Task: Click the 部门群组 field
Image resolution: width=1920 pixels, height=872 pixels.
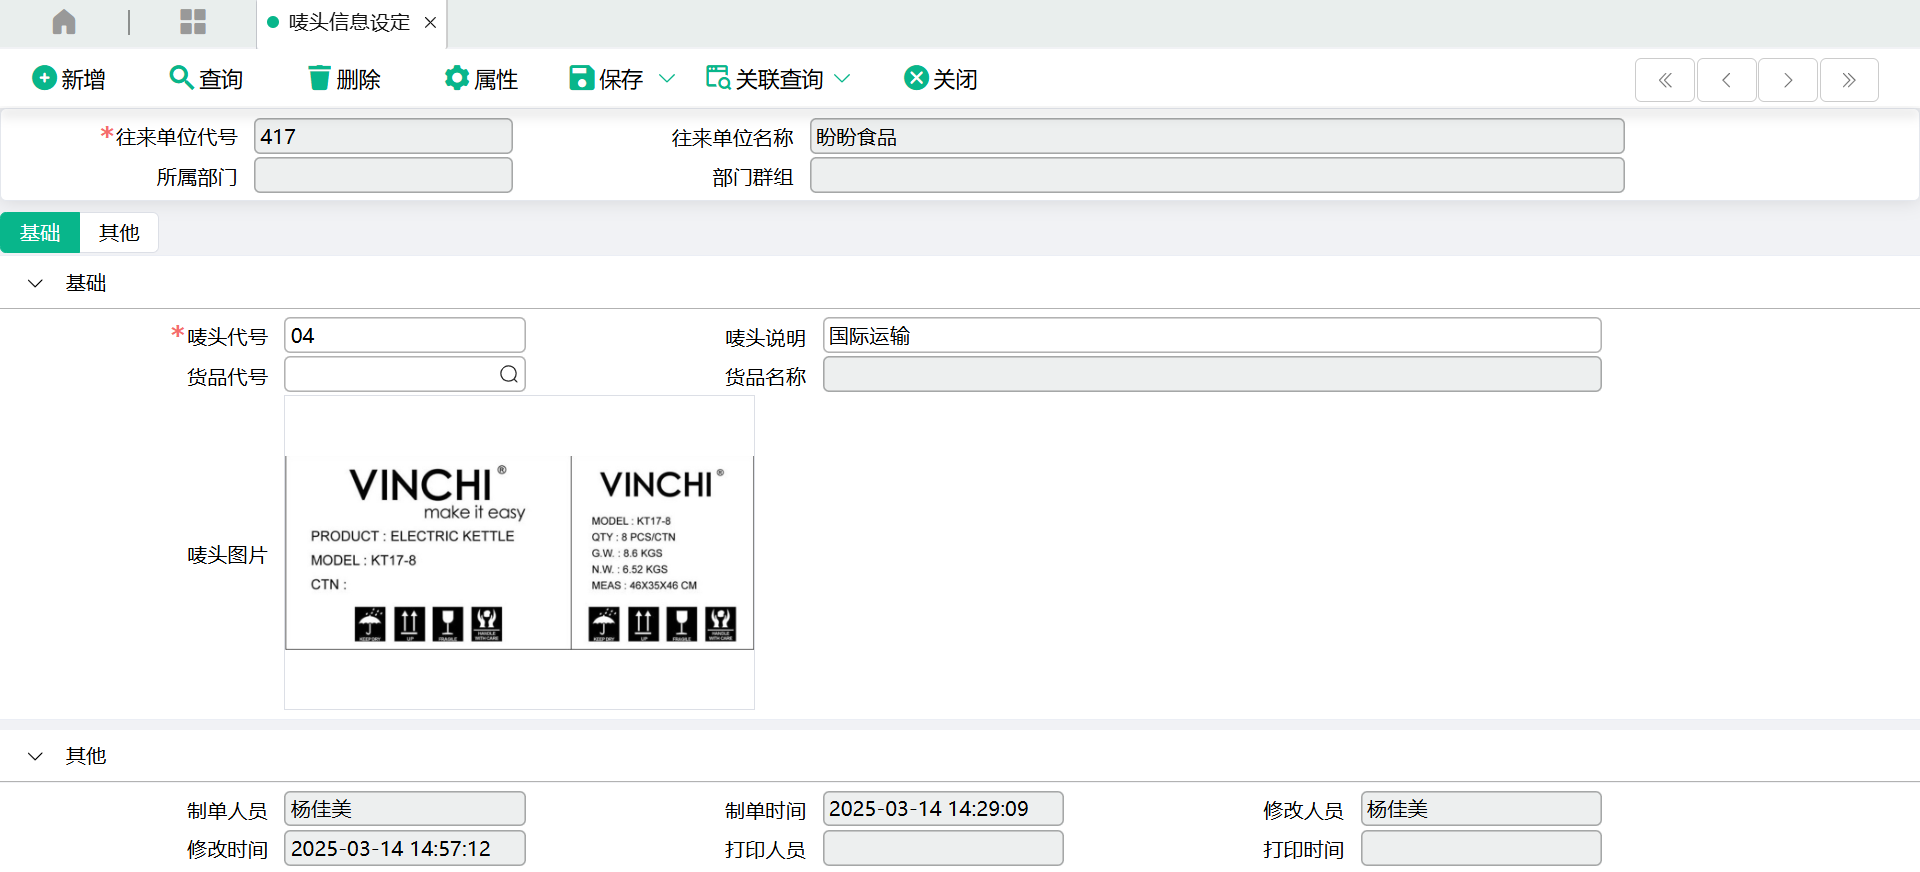Action: point(1217,176)
